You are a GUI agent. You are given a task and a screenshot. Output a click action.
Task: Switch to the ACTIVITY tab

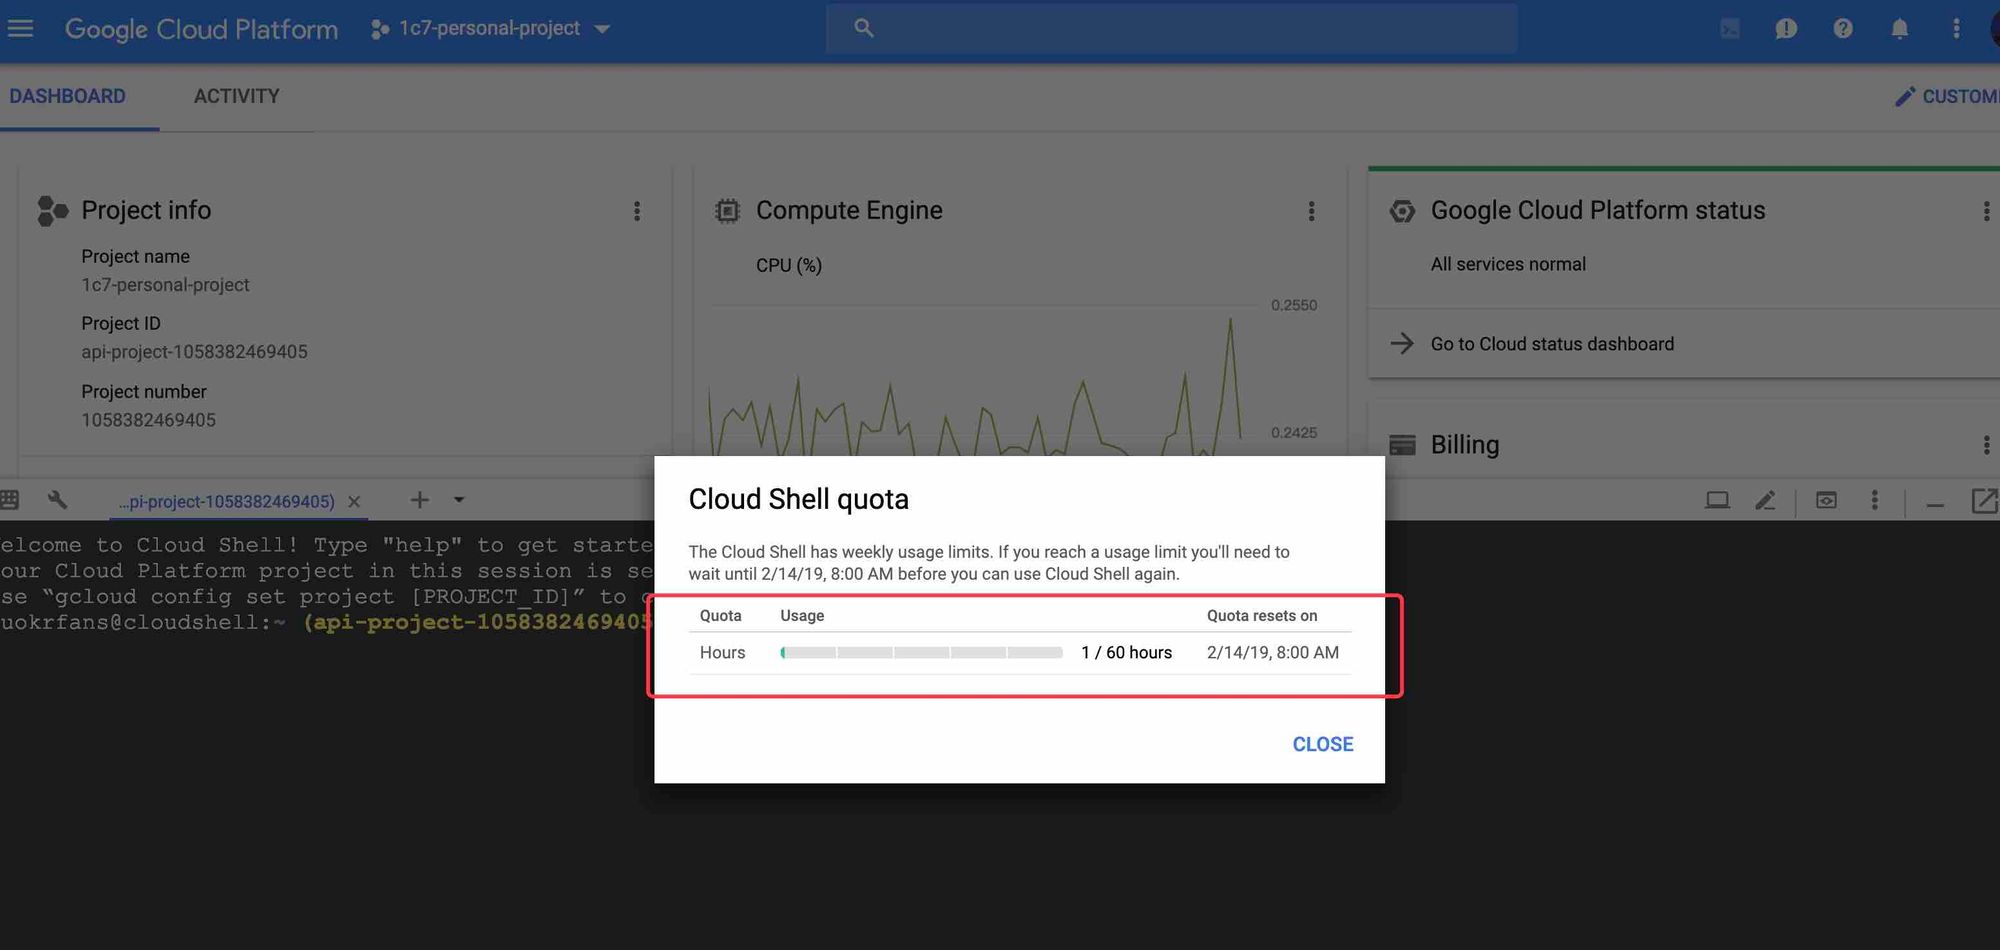point(236,96)
